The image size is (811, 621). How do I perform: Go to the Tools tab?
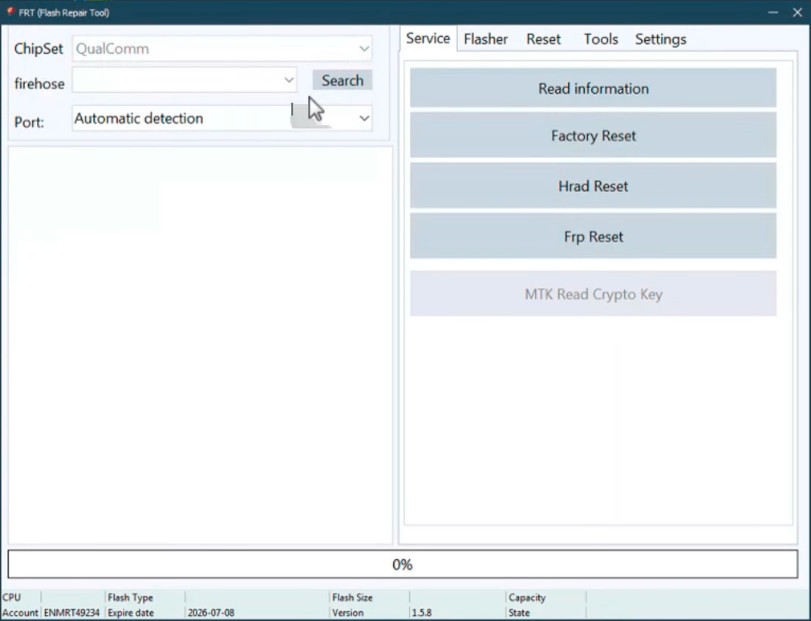click(x=601, y=39)
